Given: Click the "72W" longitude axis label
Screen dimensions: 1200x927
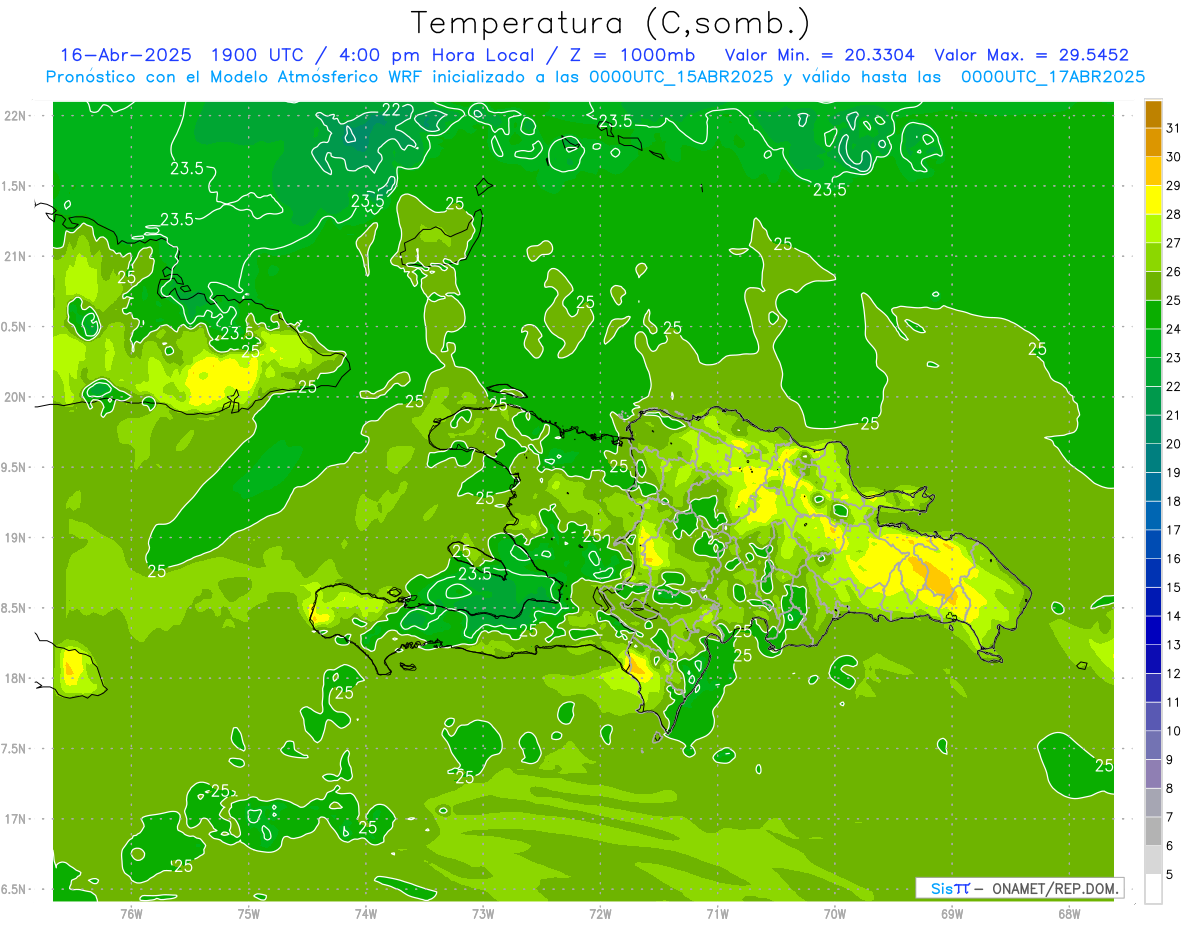Looking at the screenshot, I should pyautogui.click(x=600, y=913).
